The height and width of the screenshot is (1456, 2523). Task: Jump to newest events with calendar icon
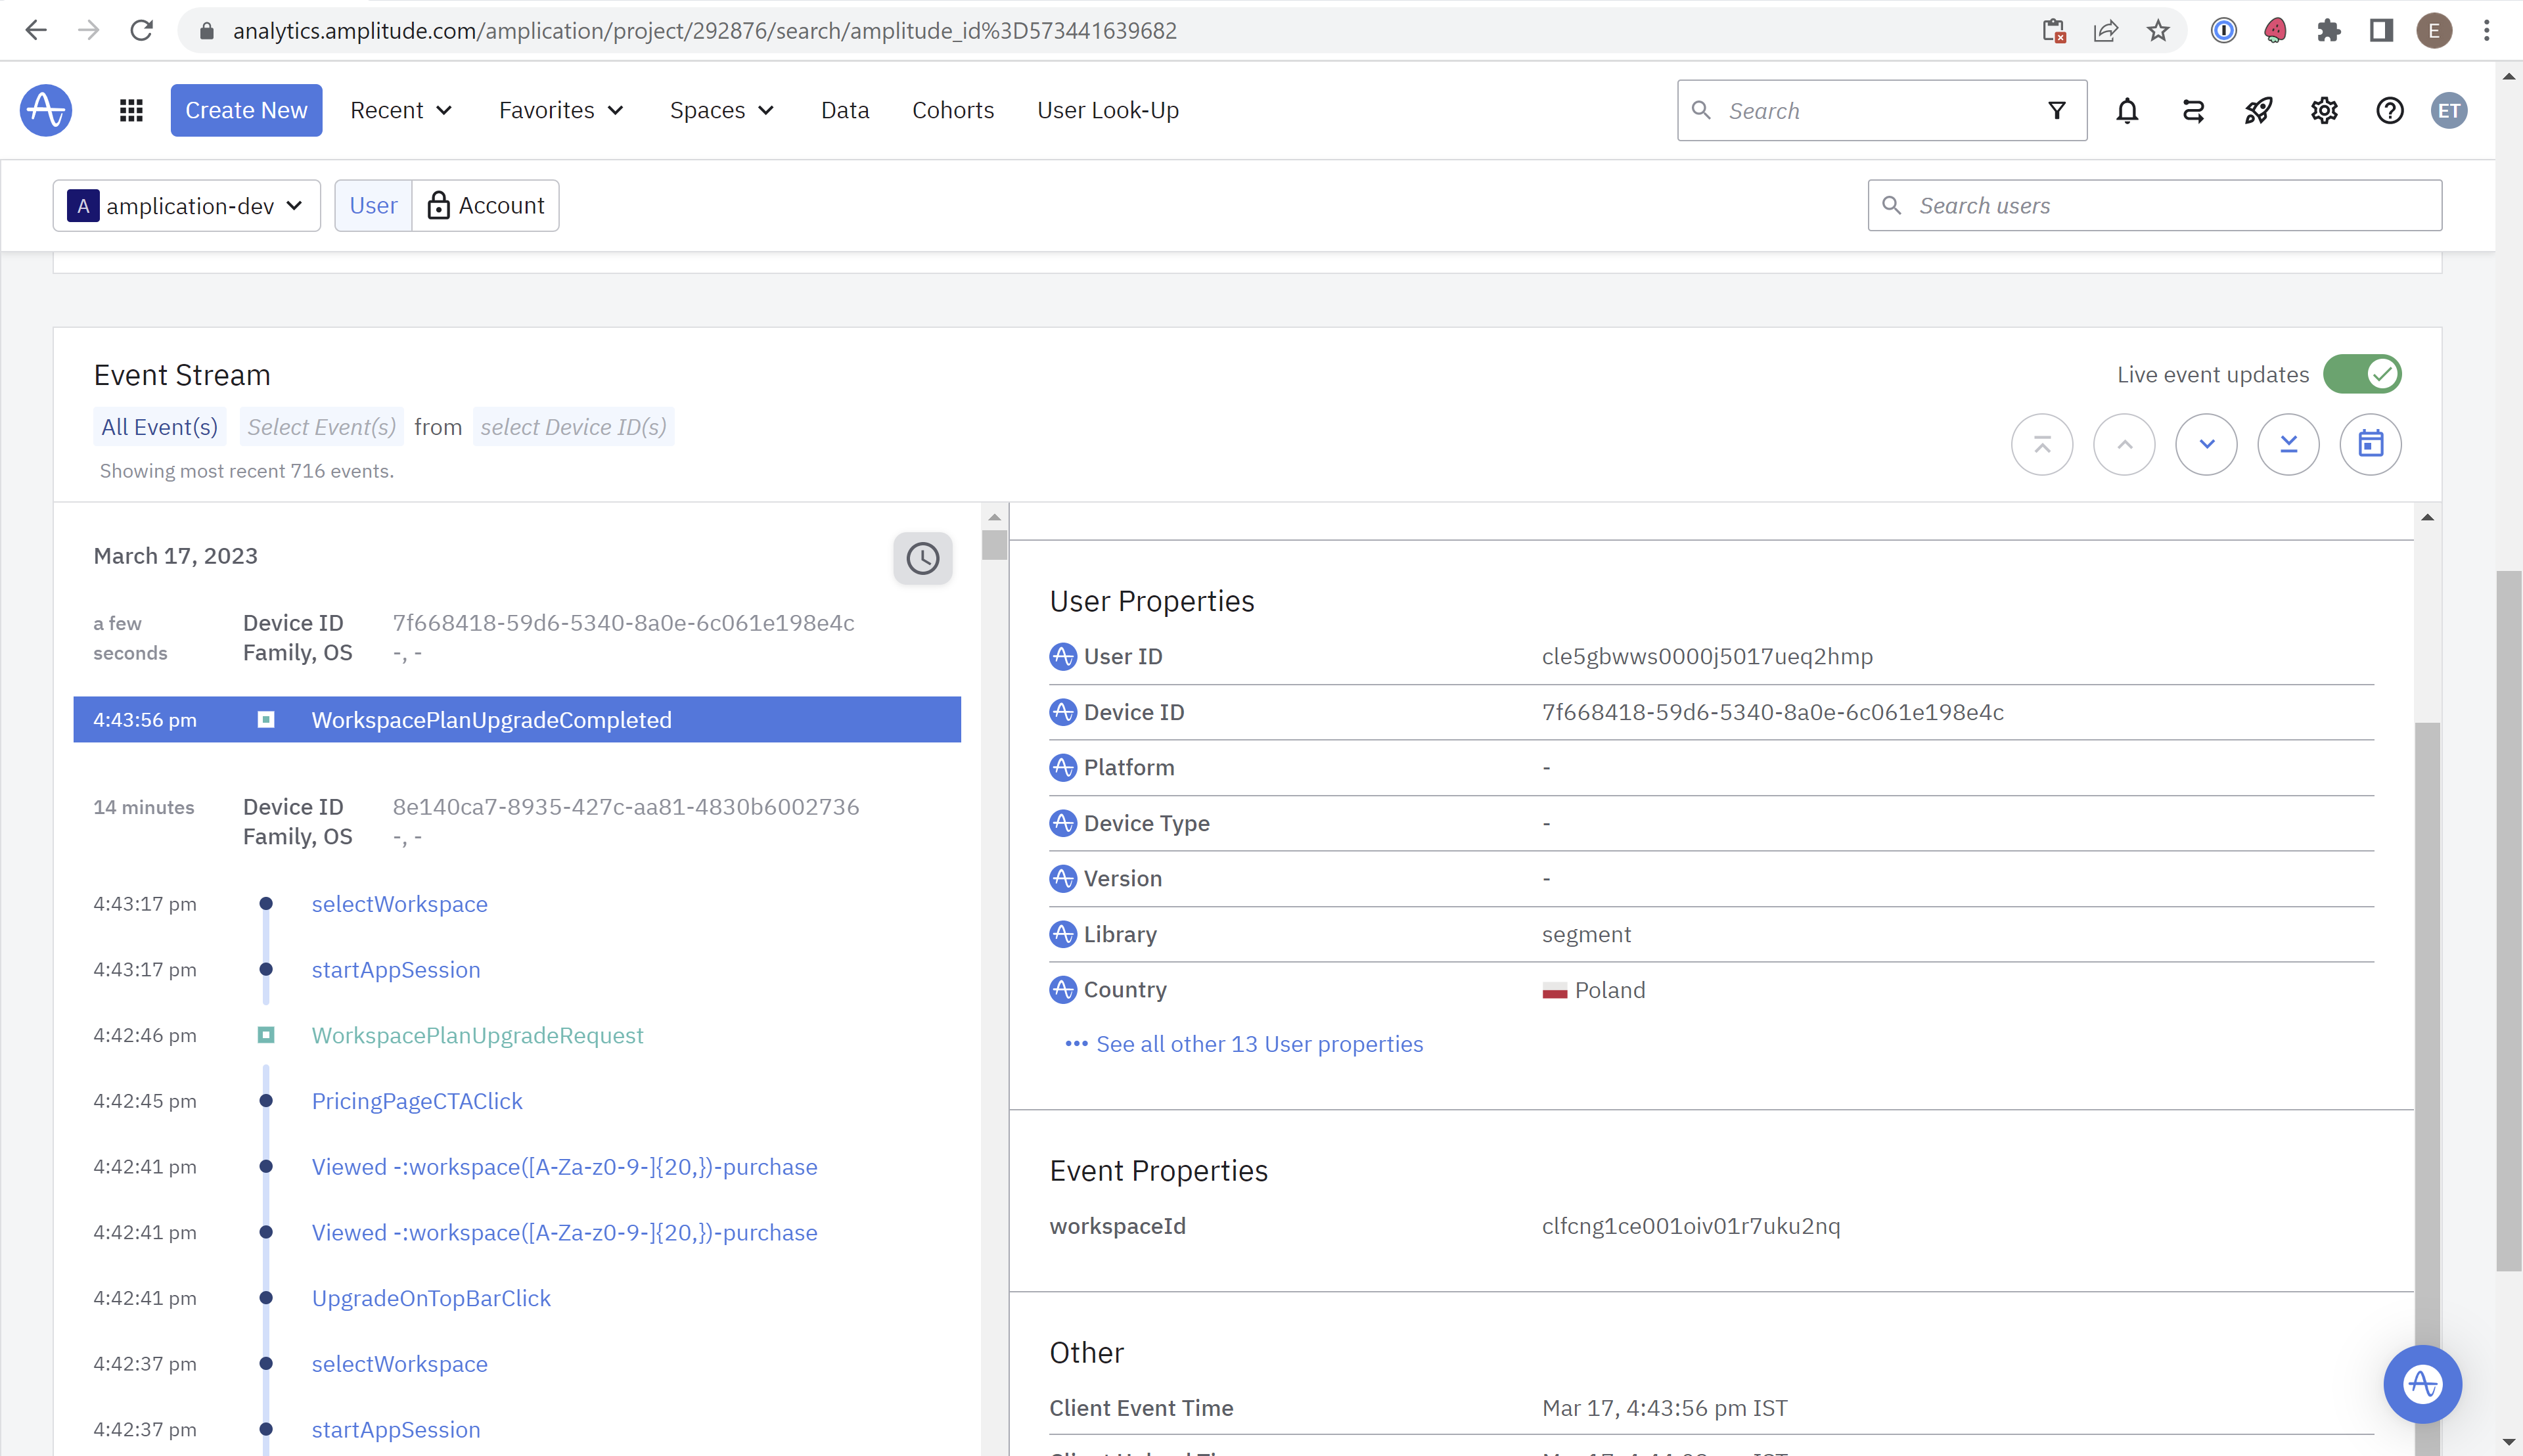pos(2371,443)
